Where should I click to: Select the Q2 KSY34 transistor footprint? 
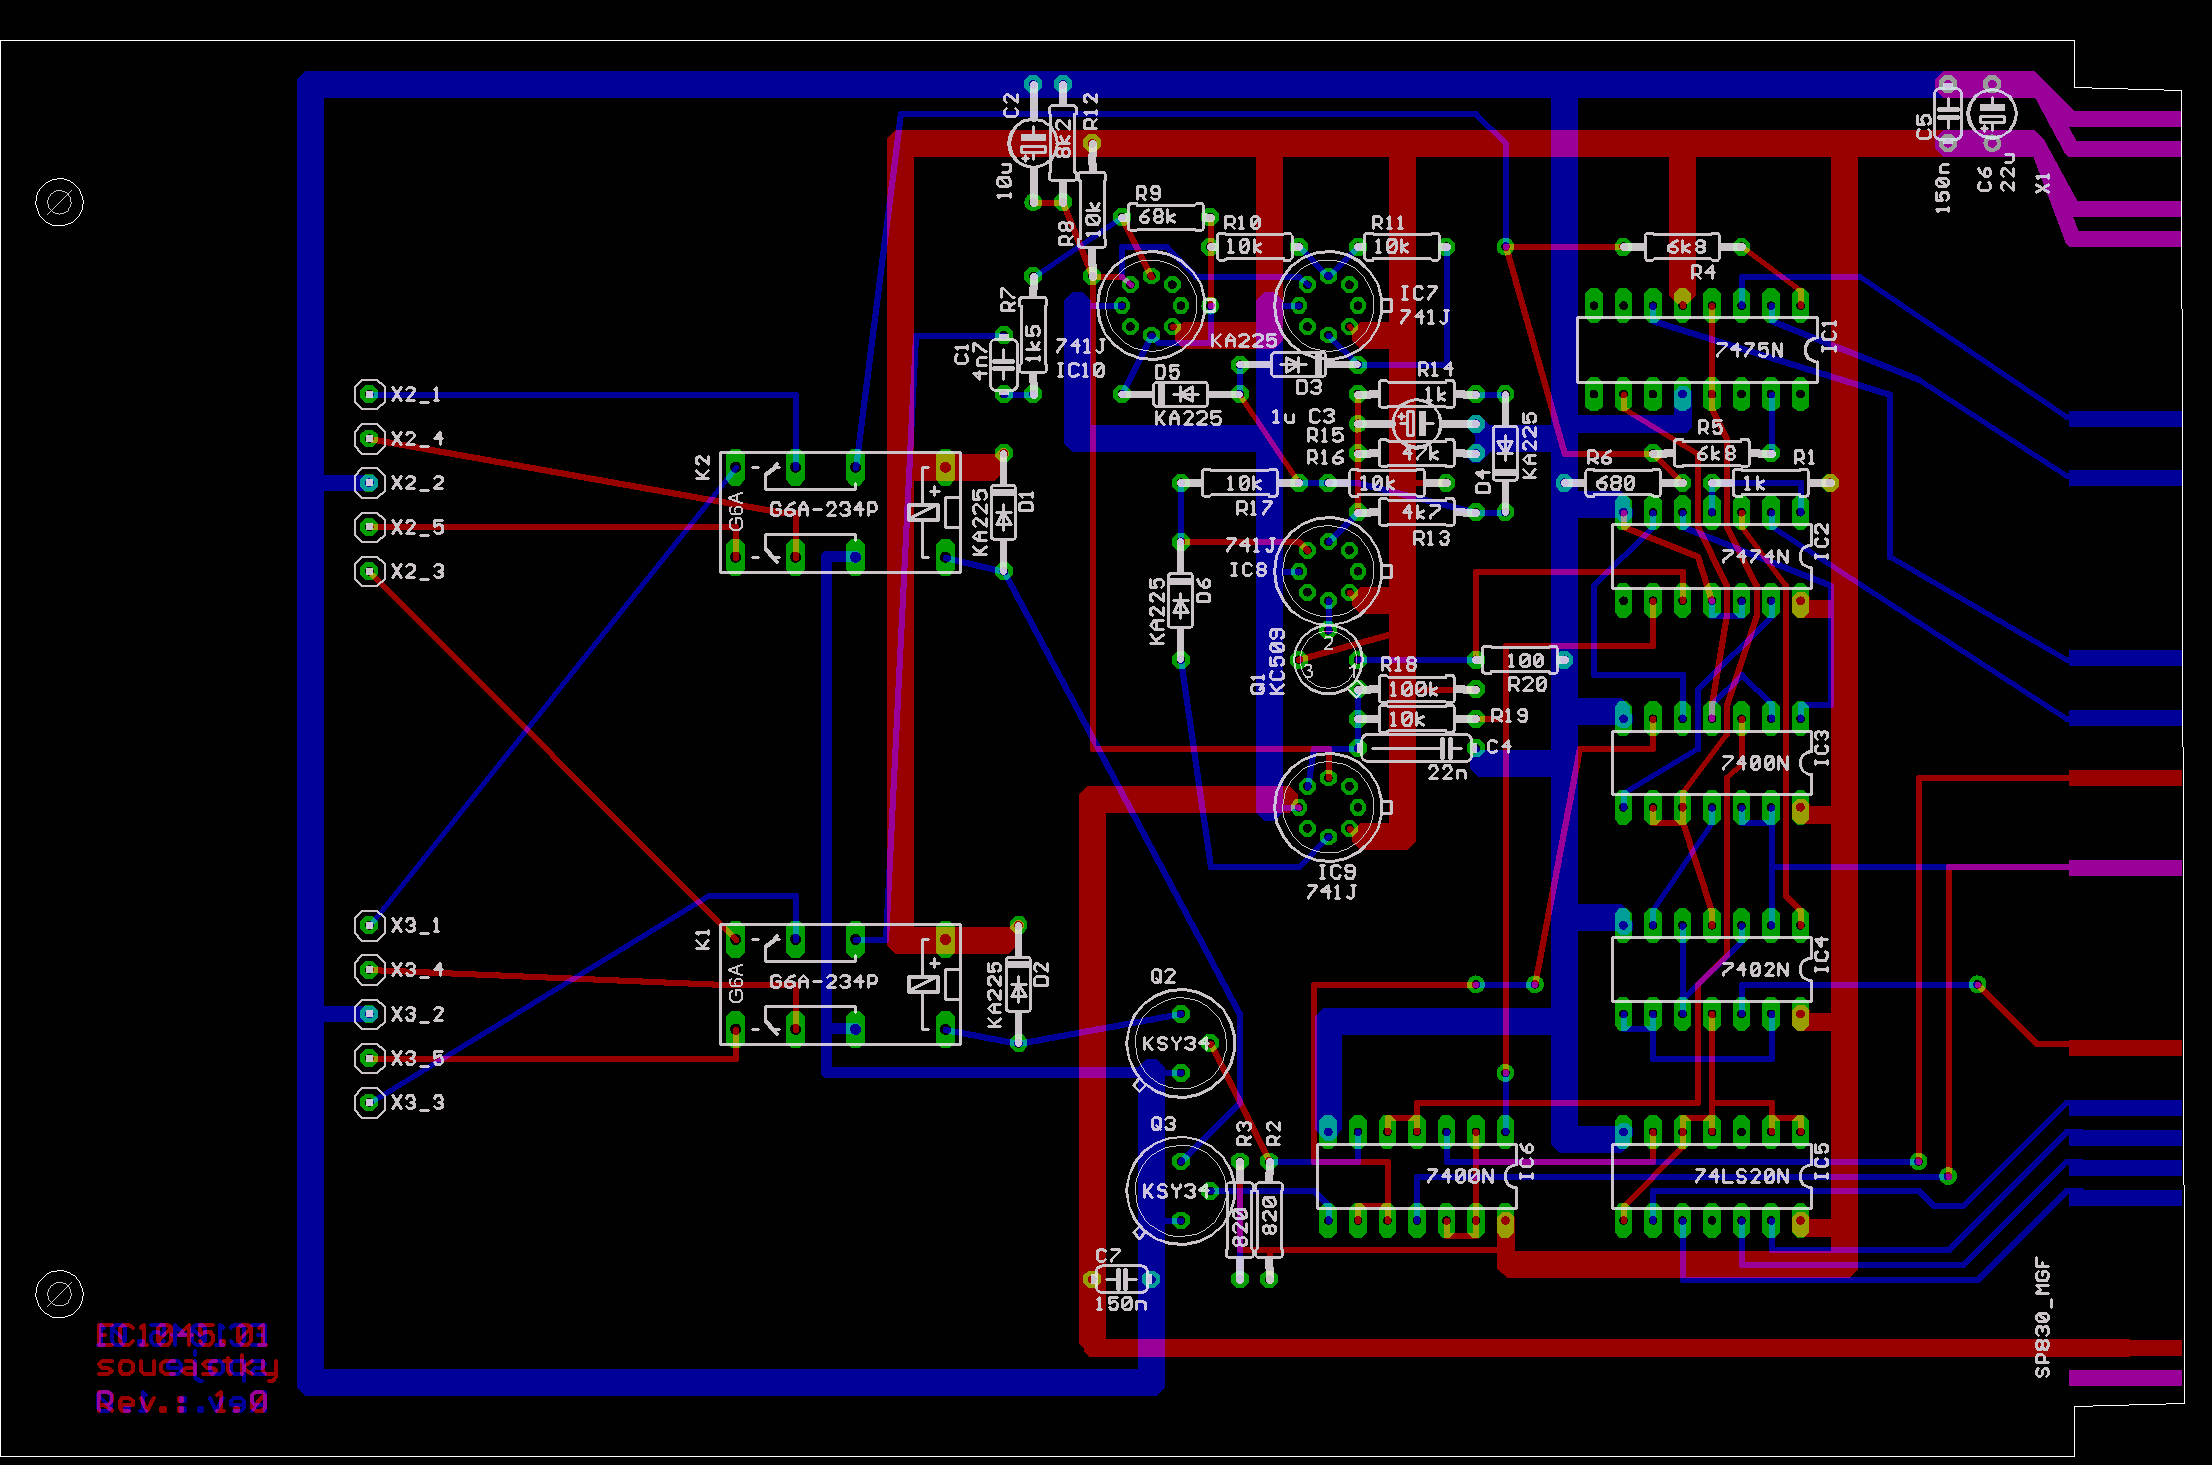coord(1180,1043)
